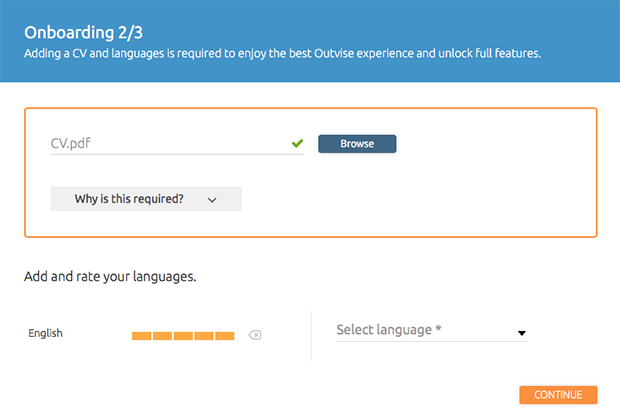Remove the English language entry
Screen dimensions: 620x415
tap(255, 335)
